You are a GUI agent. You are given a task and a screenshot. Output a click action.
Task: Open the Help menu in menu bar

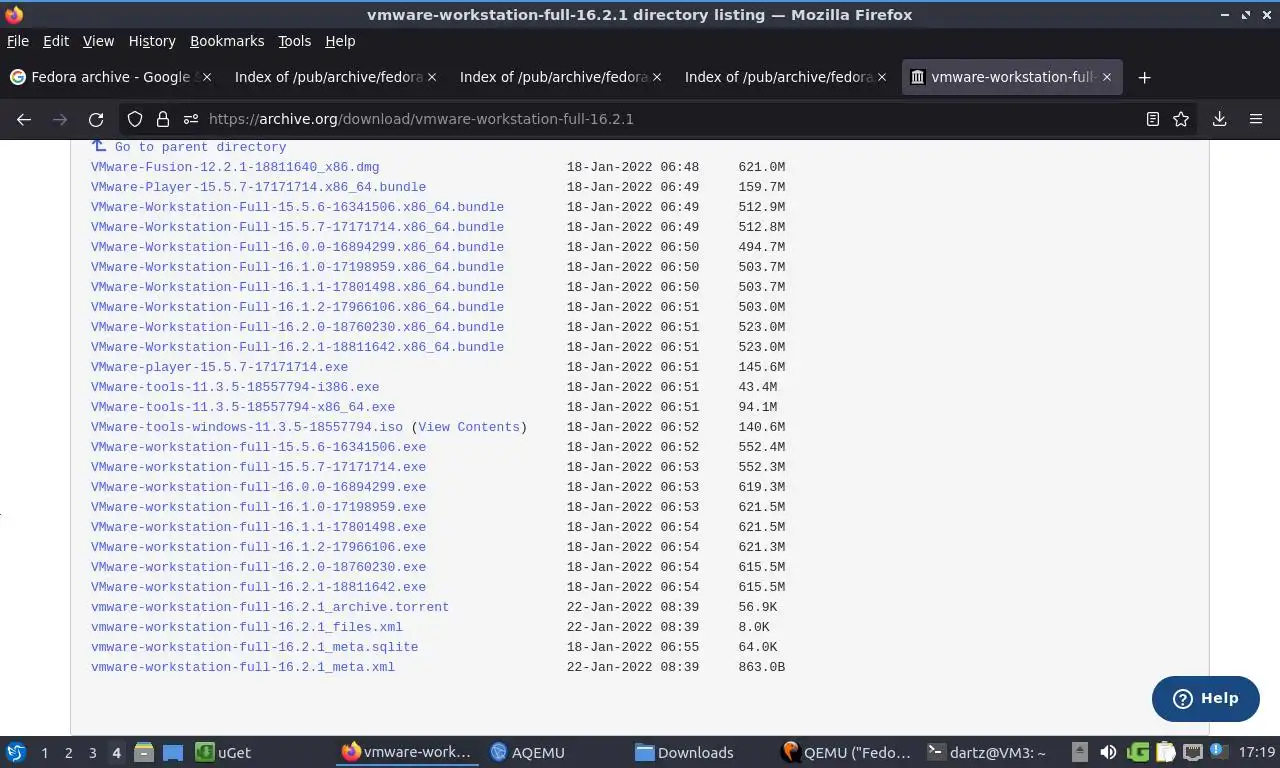340,41
